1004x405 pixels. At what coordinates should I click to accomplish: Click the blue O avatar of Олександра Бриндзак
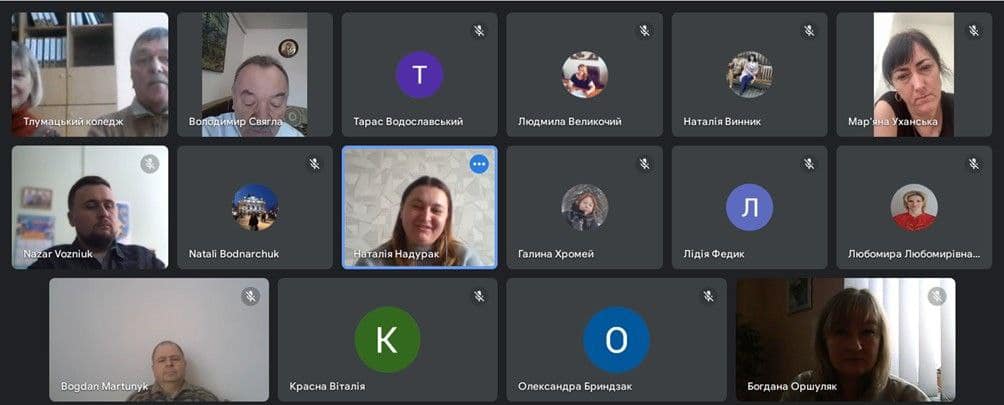click(x=617, y=340)
